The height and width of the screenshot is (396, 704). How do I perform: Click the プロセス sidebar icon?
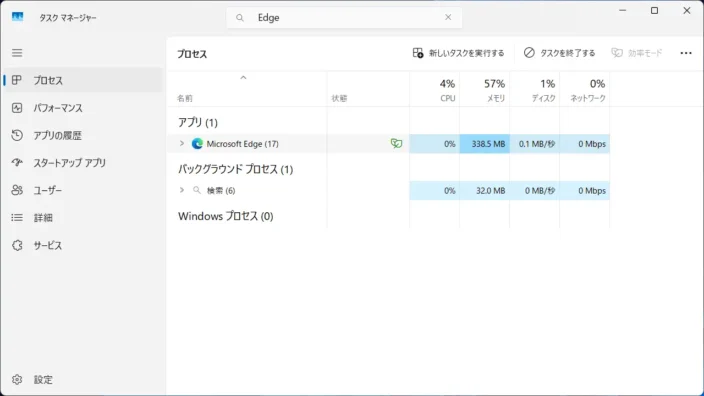pyautogui.click(x=17, y=80)
